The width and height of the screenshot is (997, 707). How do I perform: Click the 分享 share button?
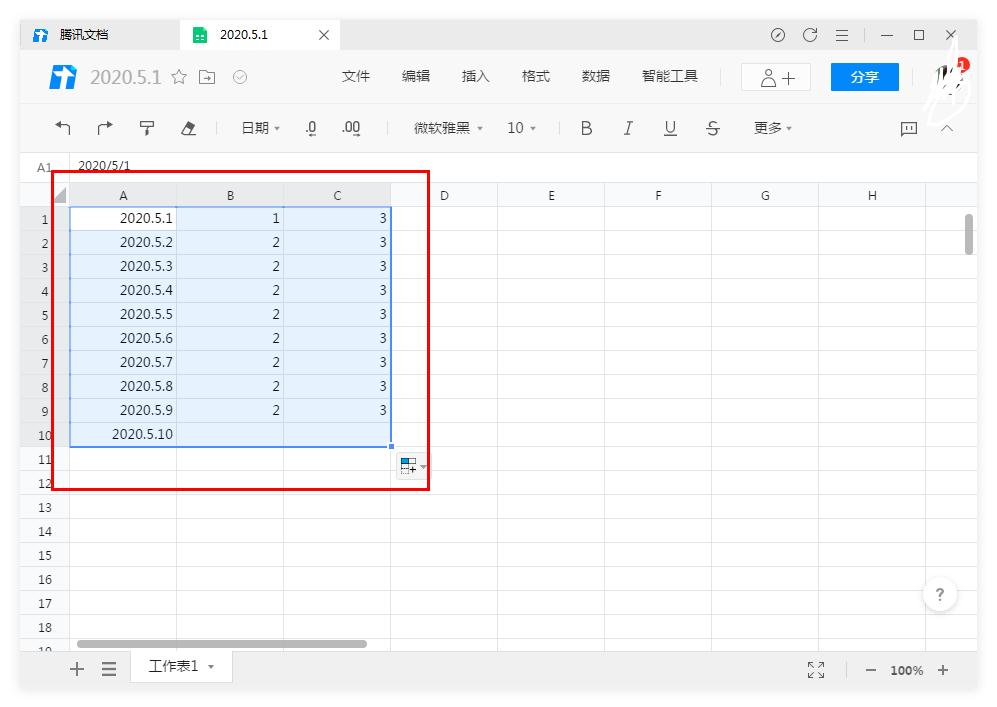pyautogui.click(x=864, y=76)
